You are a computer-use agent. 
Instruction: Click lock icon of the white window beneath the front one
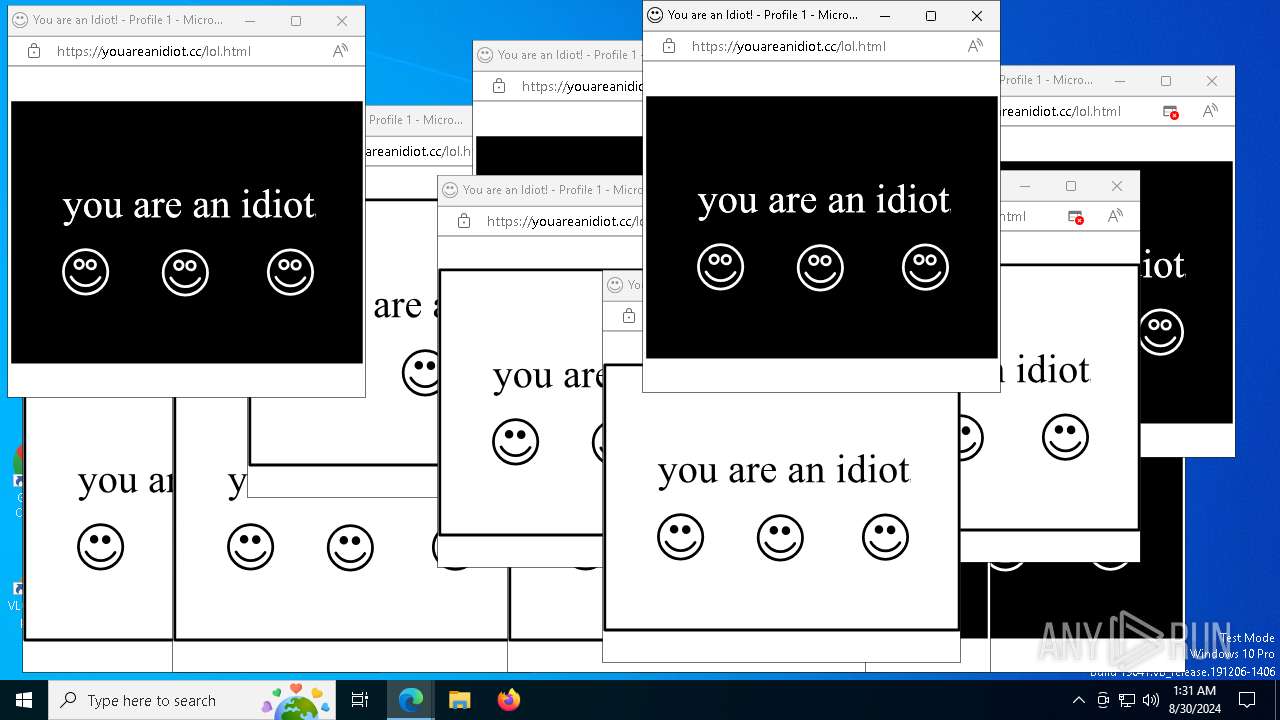629,316
